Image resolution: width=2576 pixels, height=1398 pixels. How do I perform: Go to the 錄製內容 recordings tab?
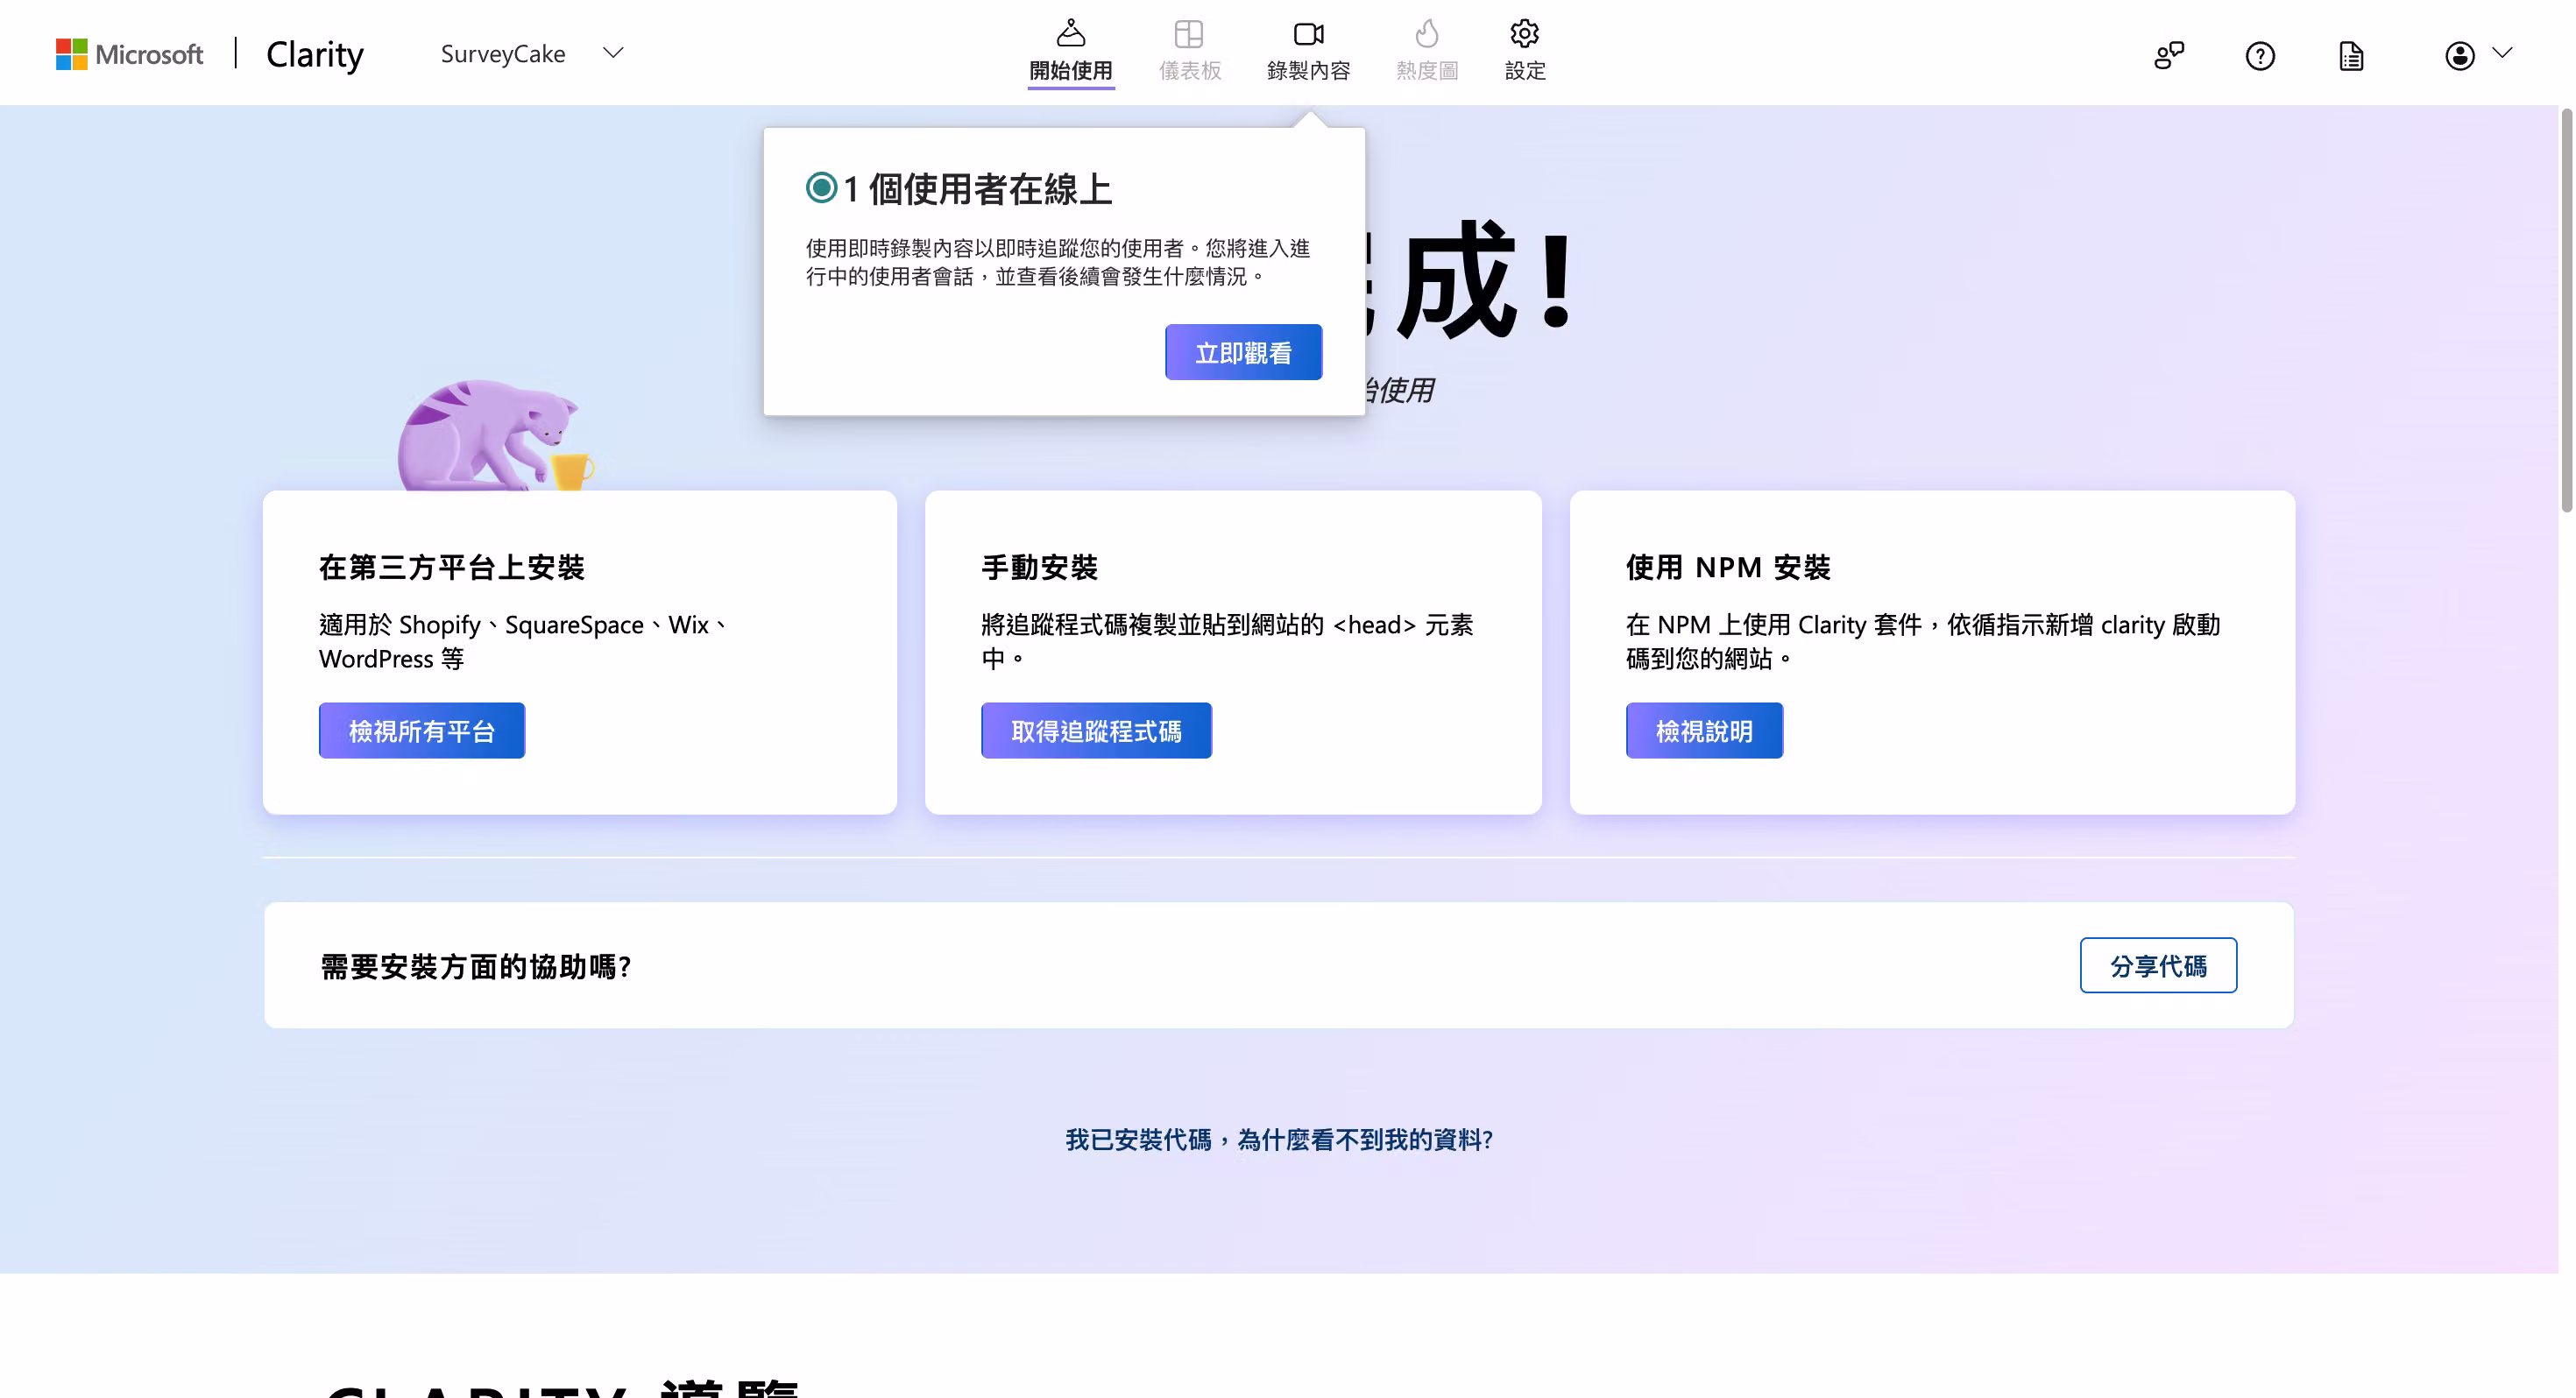tap(1308, 50)
